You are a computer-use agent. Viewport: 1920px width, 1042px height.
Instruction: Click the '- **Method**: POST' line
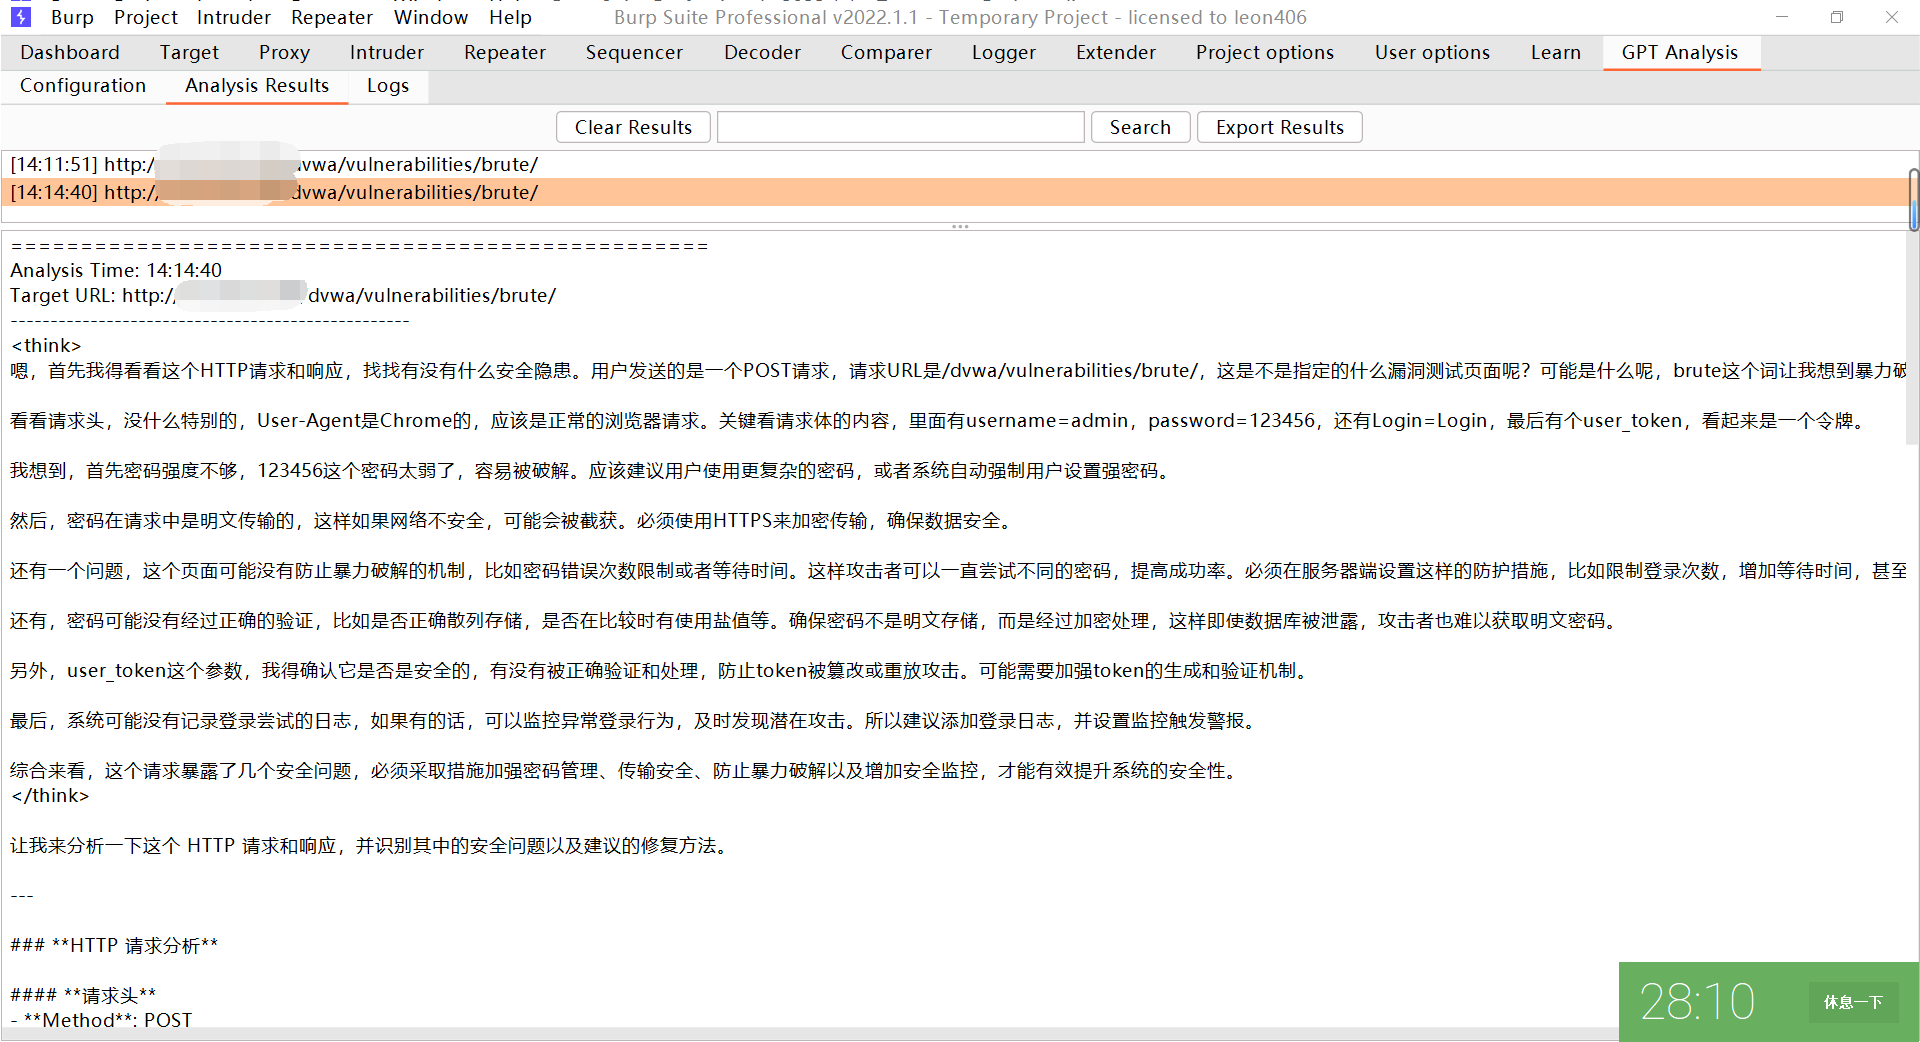point(101,1020)
